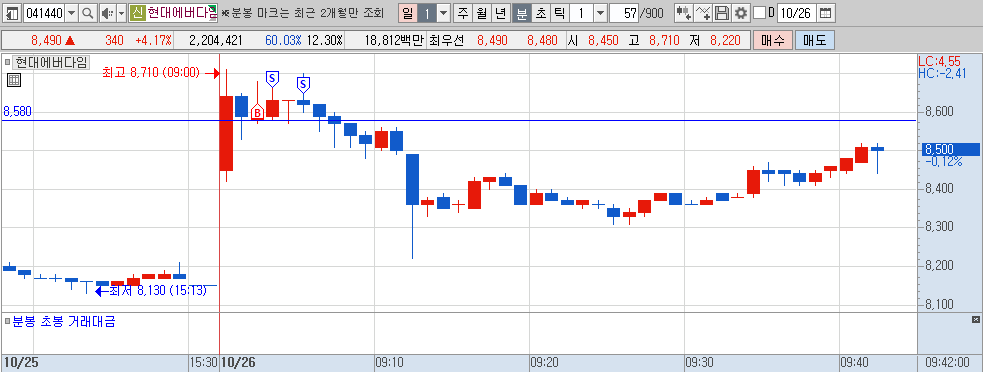
Task: Click the add candlestick chart icon
Action: click(x=685, y=13)
